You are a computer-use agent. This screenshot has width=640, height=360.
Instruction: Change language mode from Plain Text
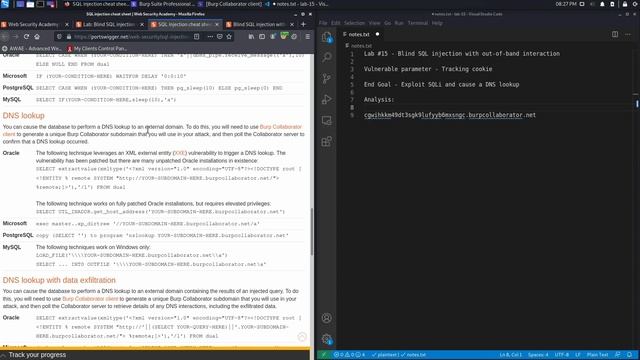[598, 355]
